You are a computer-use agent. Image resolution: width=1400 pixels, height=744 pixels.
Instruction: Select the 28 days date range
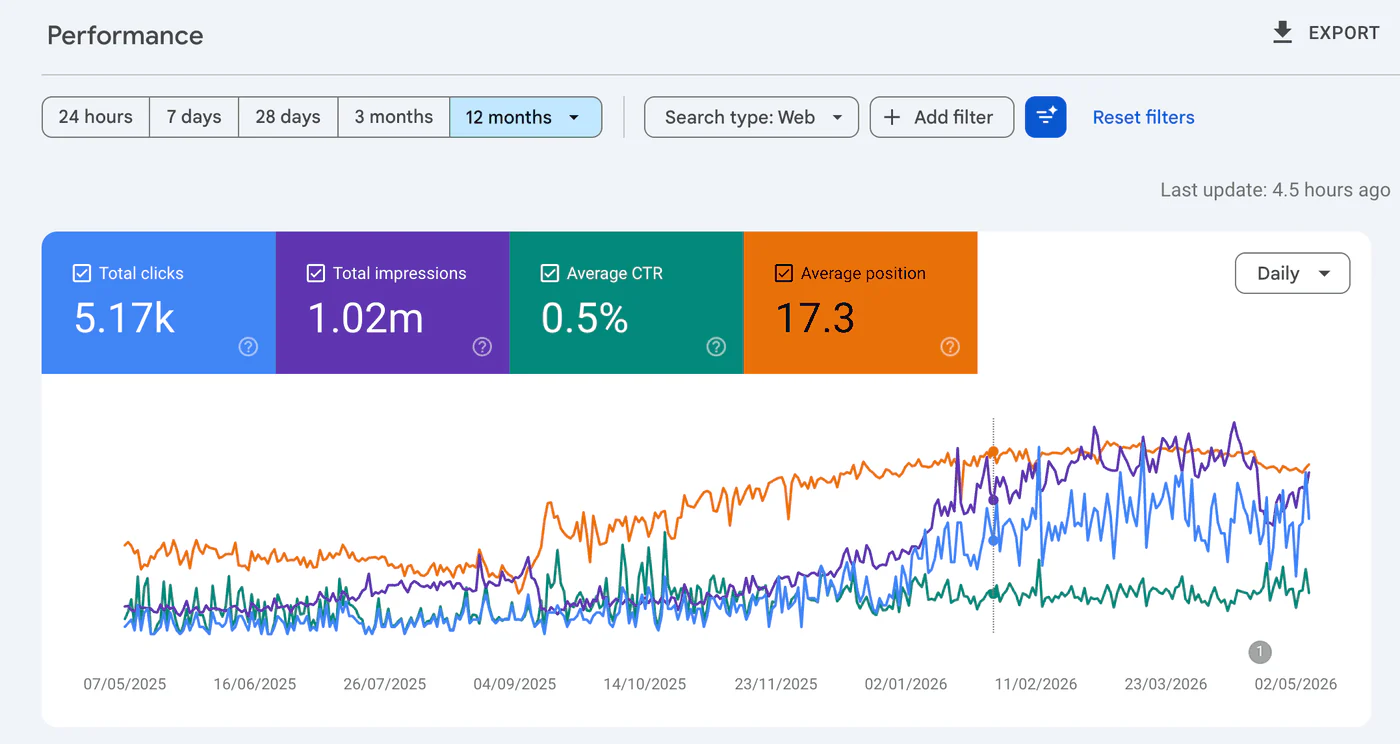point(288,117)
